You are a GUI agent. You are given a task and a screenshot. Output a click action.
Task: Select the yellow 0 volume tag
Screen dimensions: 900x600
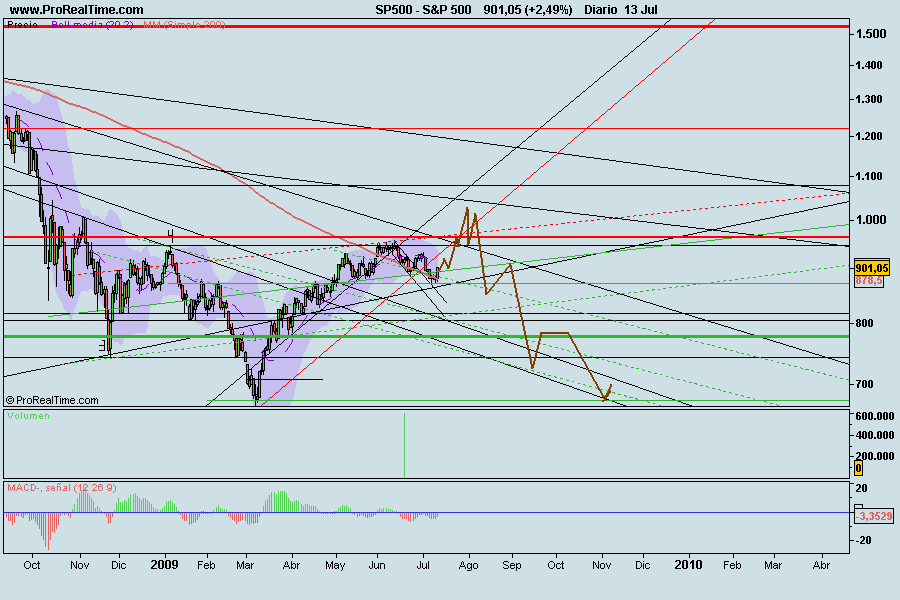coord(859,468)
